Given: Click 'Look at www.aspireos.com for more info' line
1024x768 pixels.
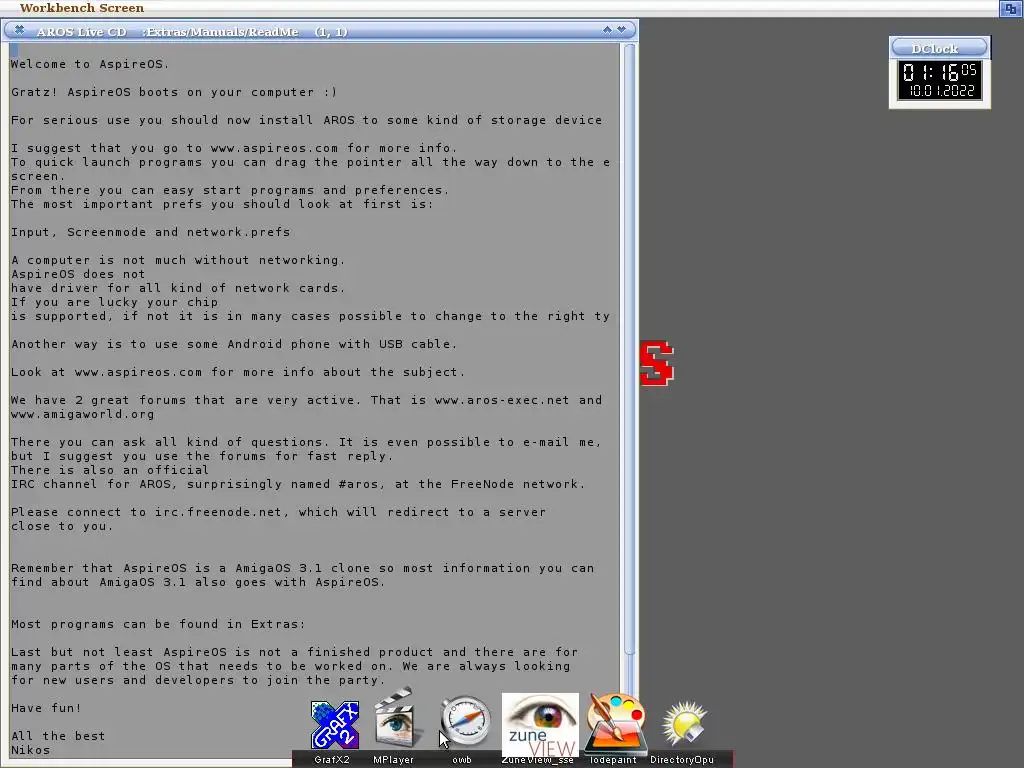Looking at the screenshot, I should (238, 372).
